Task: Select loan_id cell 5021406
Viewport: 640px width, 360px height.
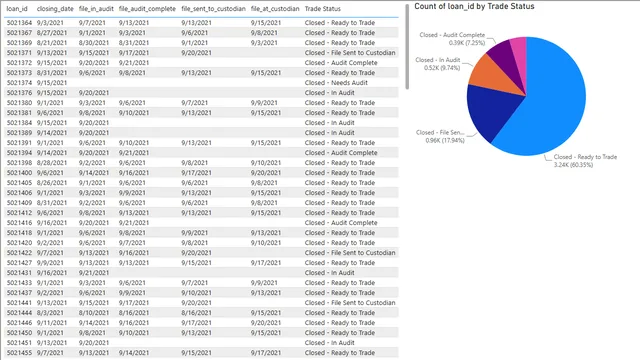Action: coord(19,193)
